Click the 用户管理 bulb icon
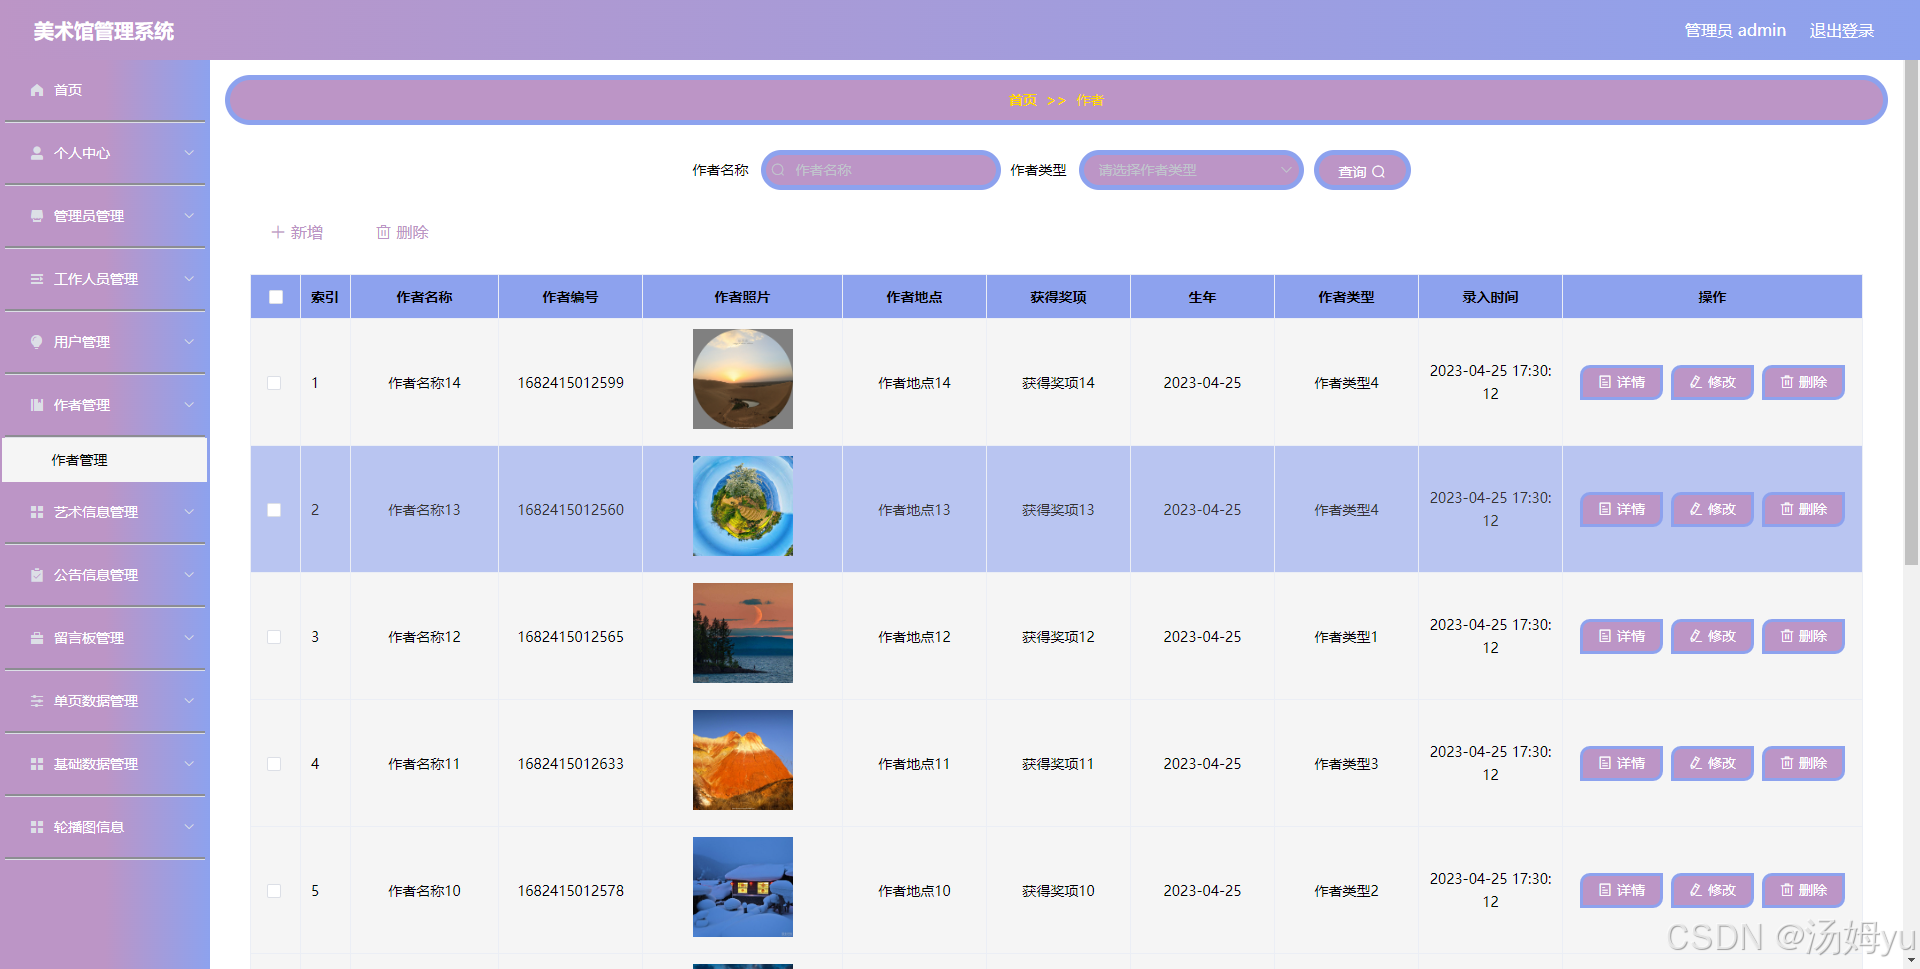This screenshot has height=969, width=1920. pyautogui.click(x=37, y=342)
